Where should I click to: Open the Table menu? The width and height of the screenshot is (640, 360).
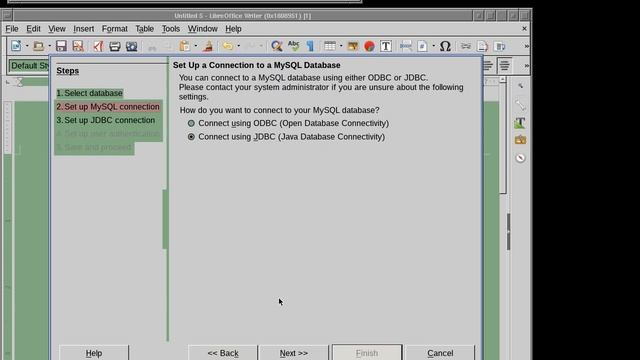pos(144,29)
